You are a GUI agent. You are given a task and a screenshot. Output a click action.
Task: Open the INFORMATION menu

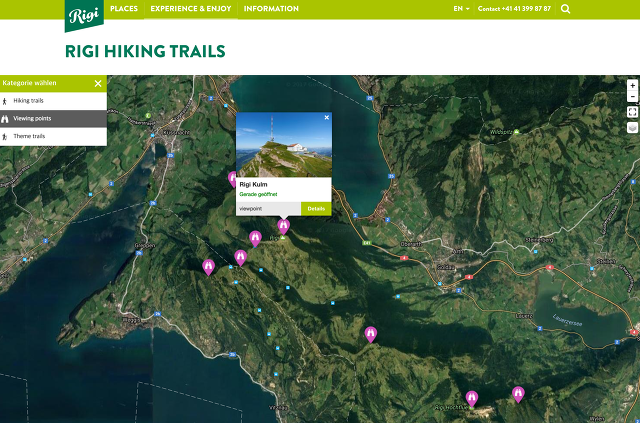click(271, 9)
